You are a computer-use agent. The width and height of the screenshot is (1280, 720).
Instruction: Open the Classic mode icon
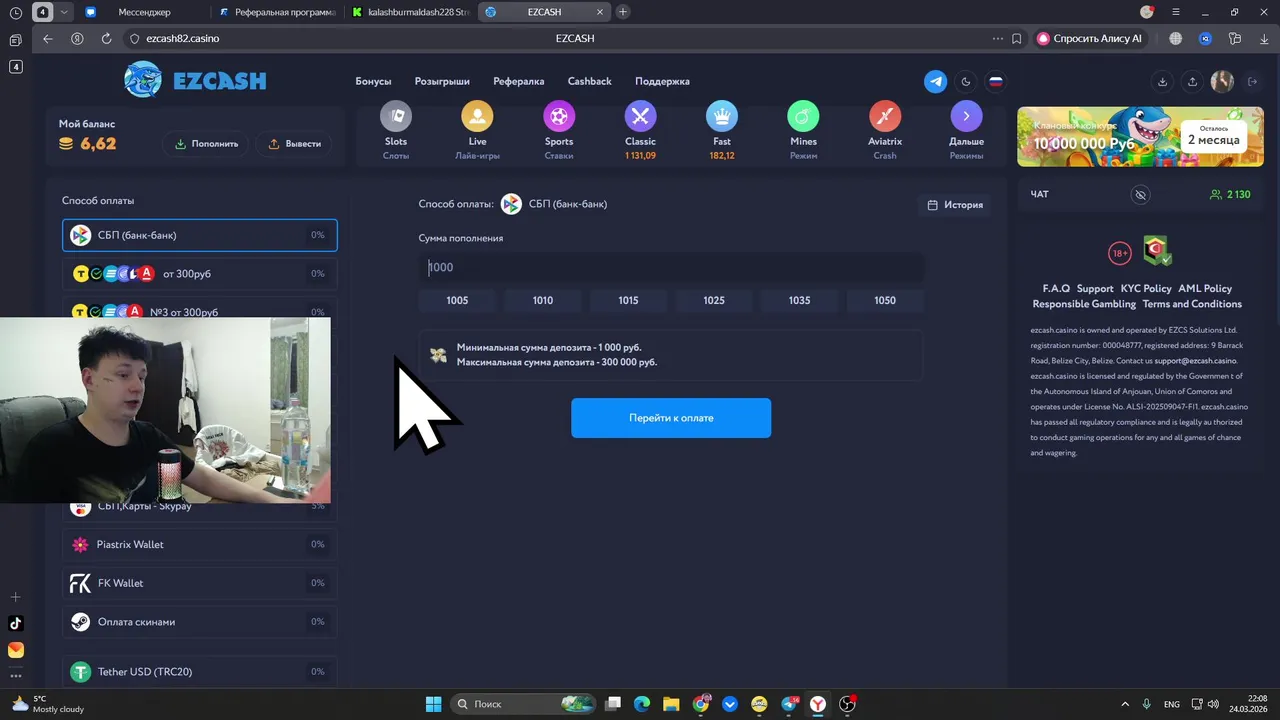pos(640,116)
